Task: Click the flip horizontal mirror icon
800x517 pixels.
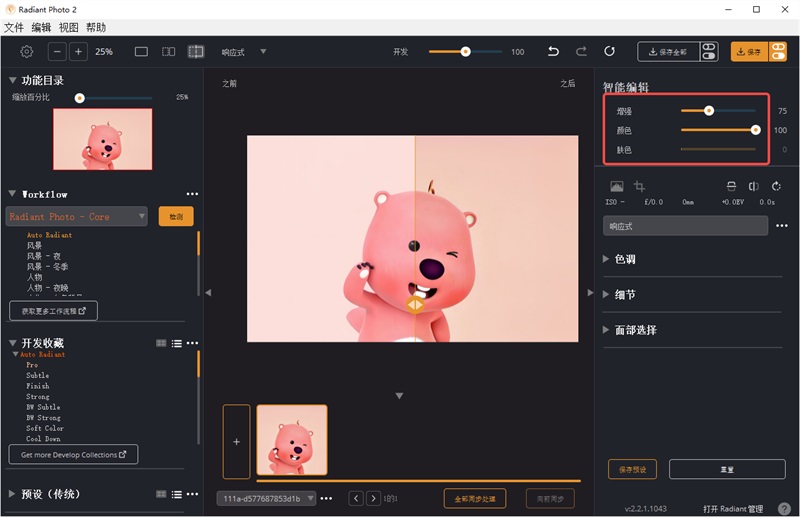Action: [754, 186]
